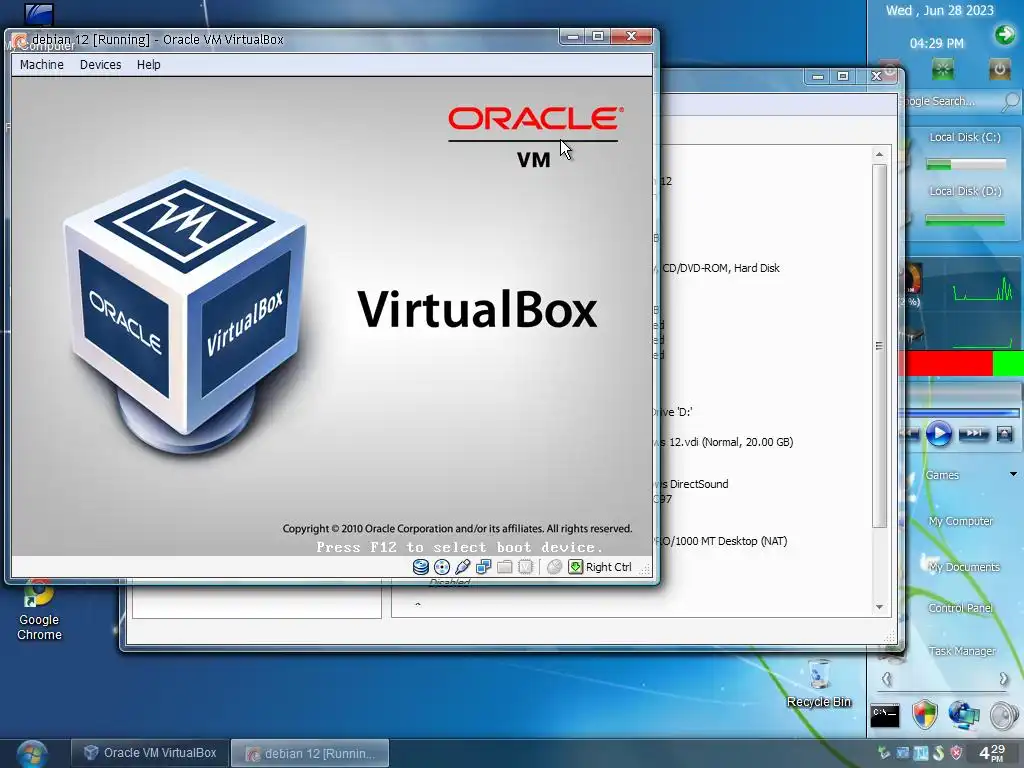
Task: Click Local Disk (C:) usage bar
Action: (966, 165)
